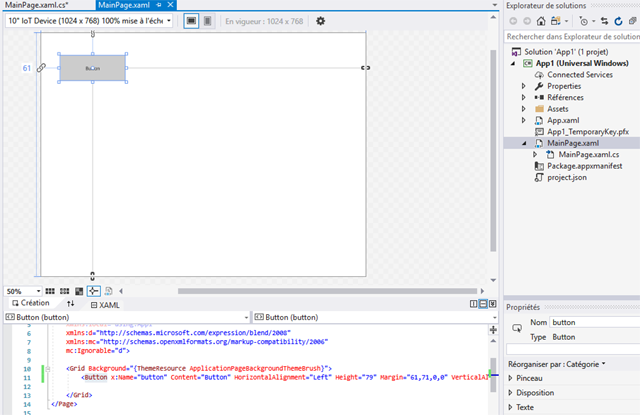Click the search box in Solution Explorer

click(572, 37)
